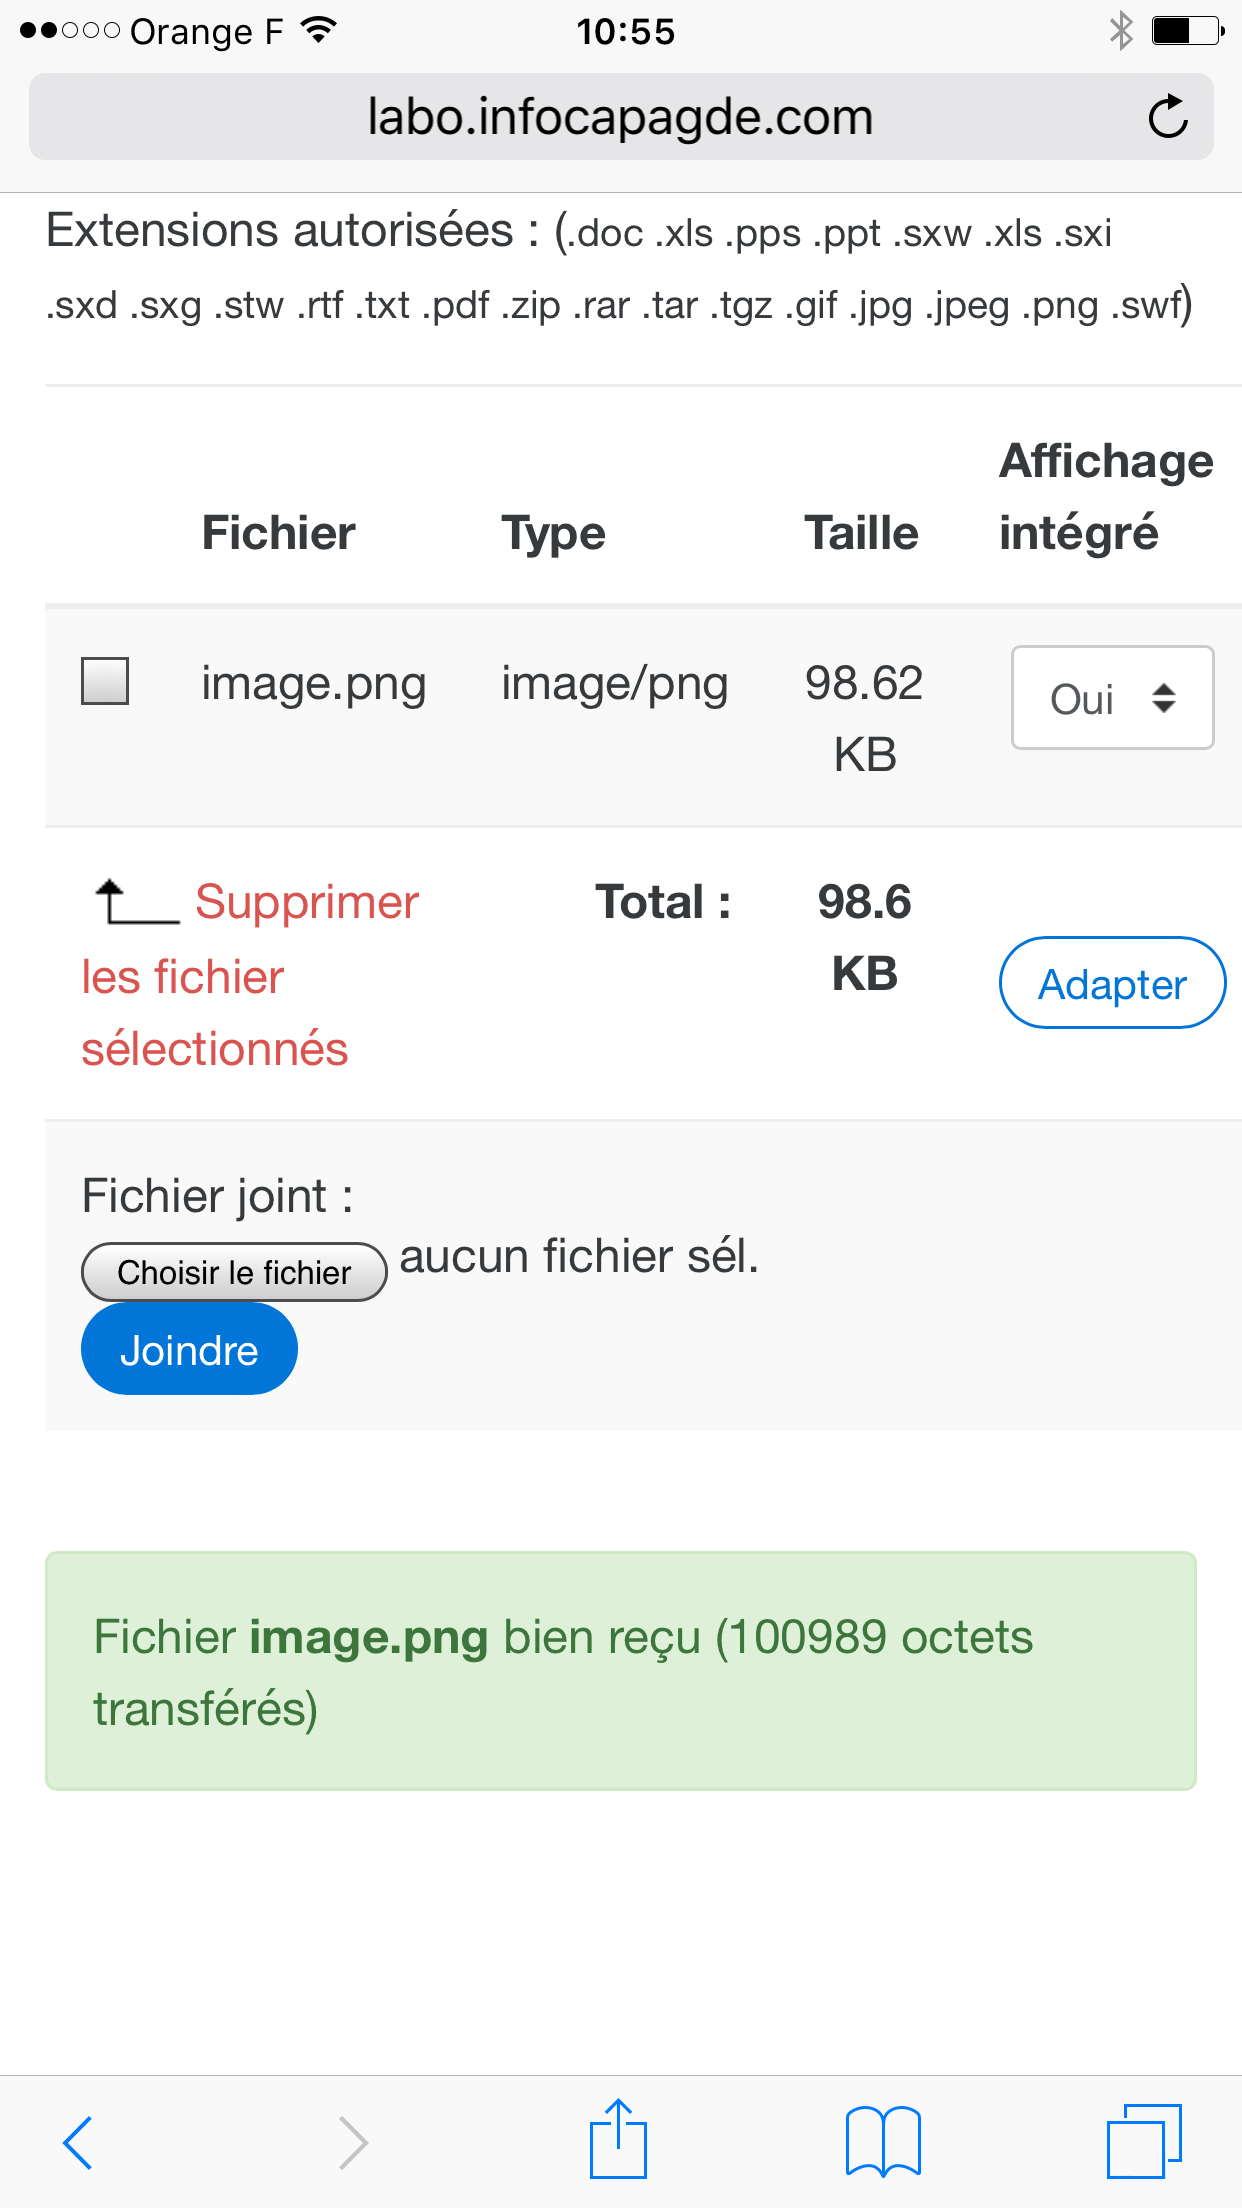1242x2208 pixels.
Task: Click the blue Joindre button
Action: (x=189, y=1349)
